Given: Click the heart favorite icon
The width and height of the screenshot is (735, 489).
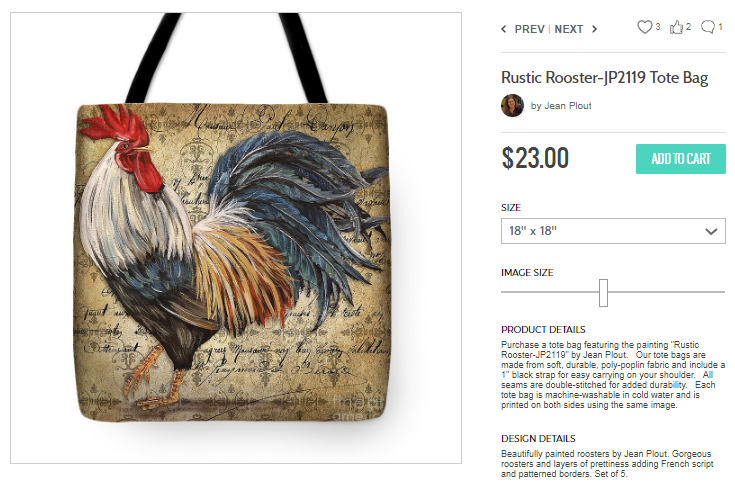Looking at the screenshot, I should pyautogui.click(x=645, y=27).
